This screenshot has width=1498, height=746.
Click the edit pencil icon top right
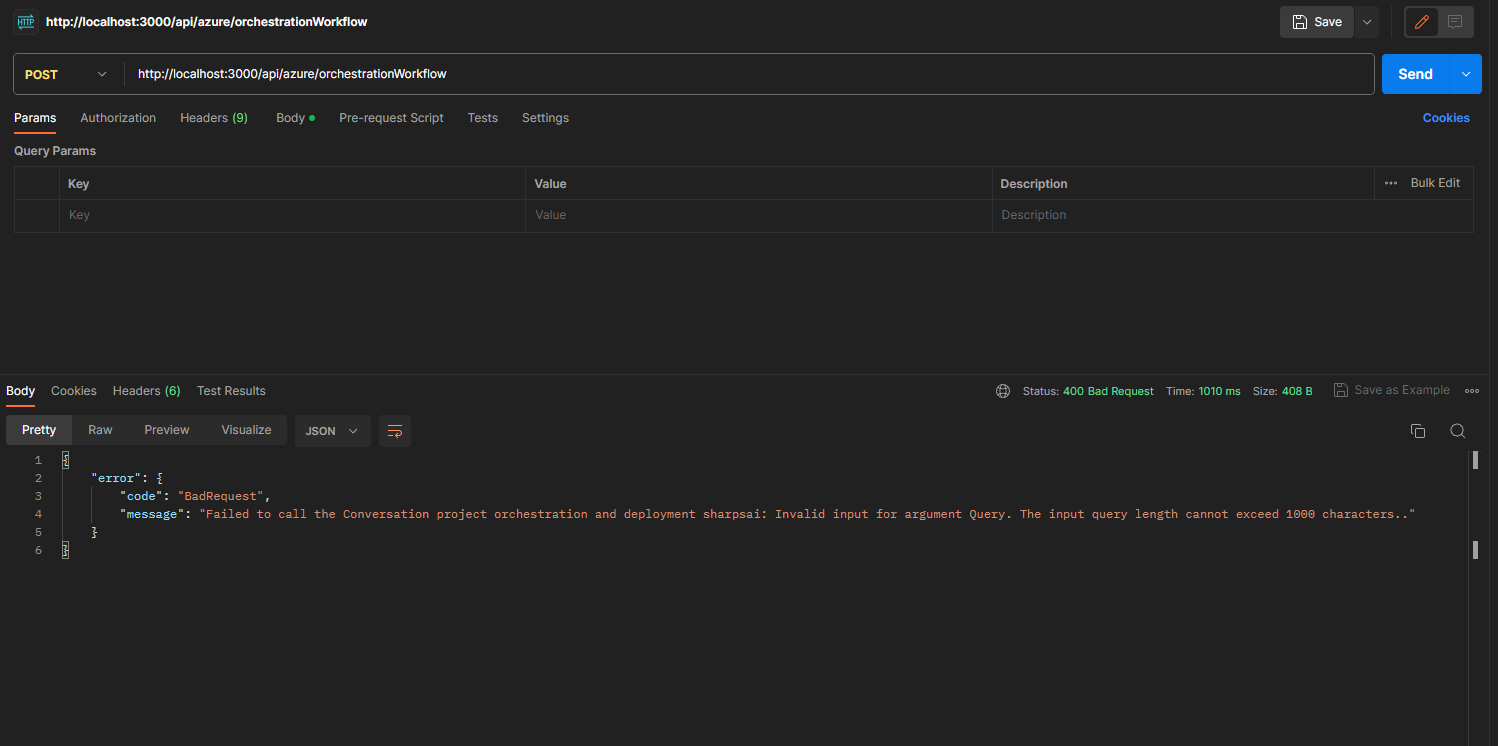(1421, 21)
